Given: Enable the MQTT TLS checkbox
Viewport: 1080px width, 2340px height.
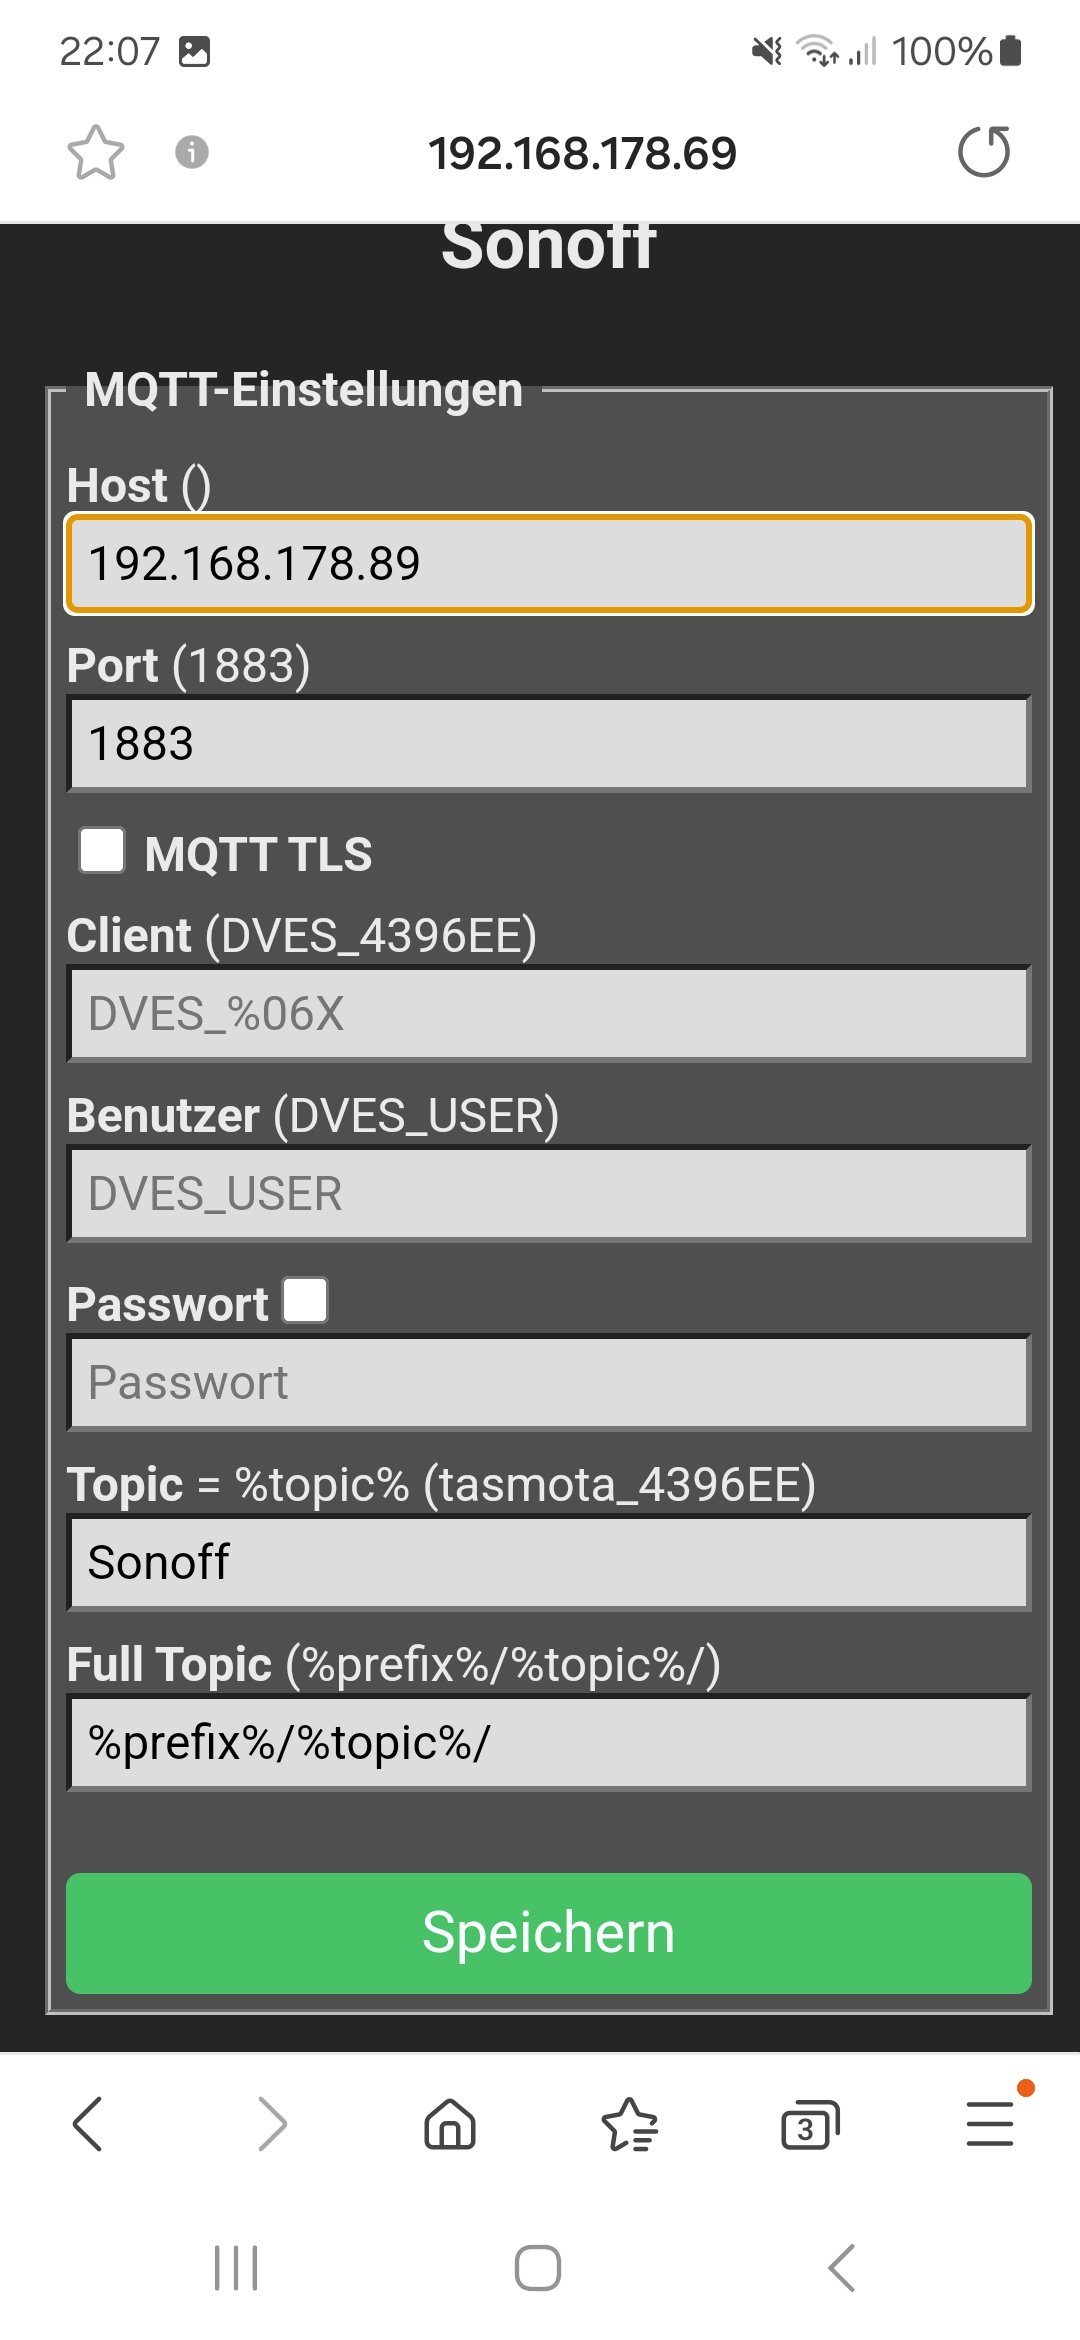Looking at the screenshot, I should coord(102,851).
